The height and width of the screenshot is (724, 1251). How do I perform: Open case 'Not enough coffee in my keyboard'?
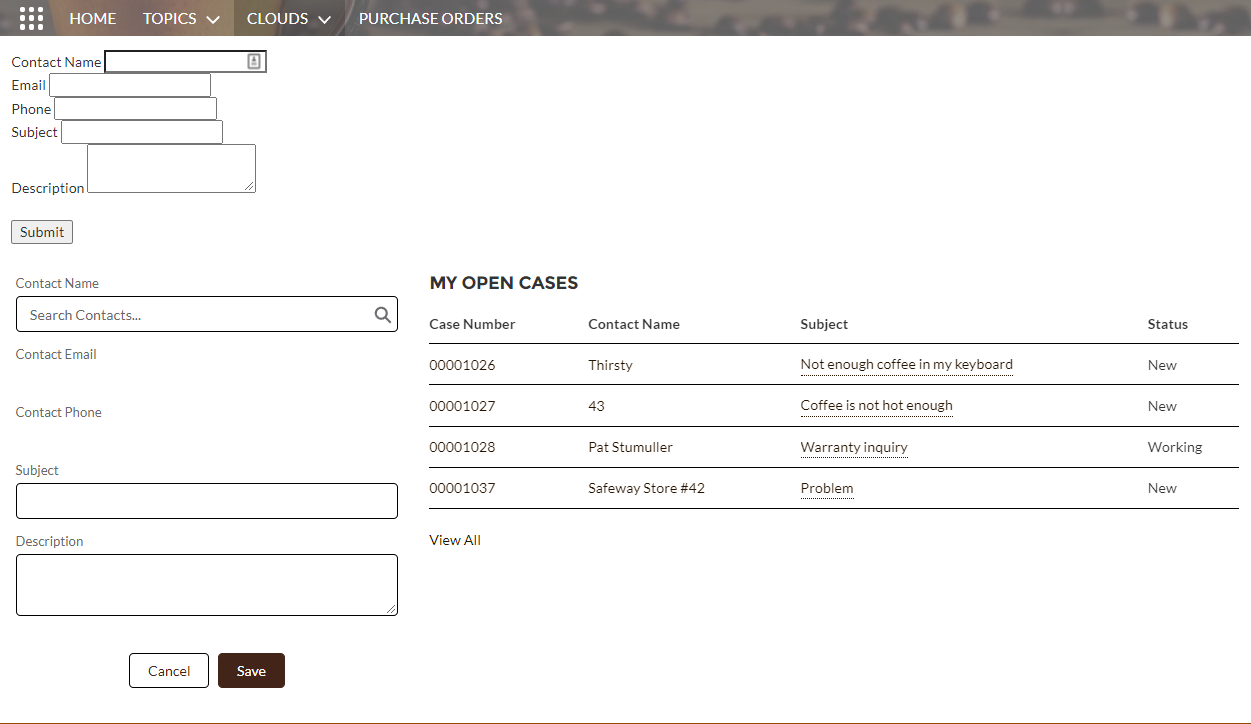tap(907, 365)
